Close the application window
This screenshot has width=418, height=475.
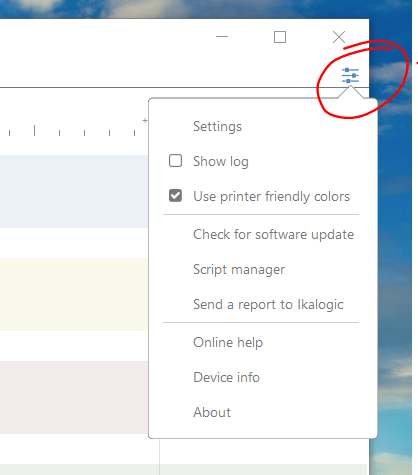[x=339, y=37]
